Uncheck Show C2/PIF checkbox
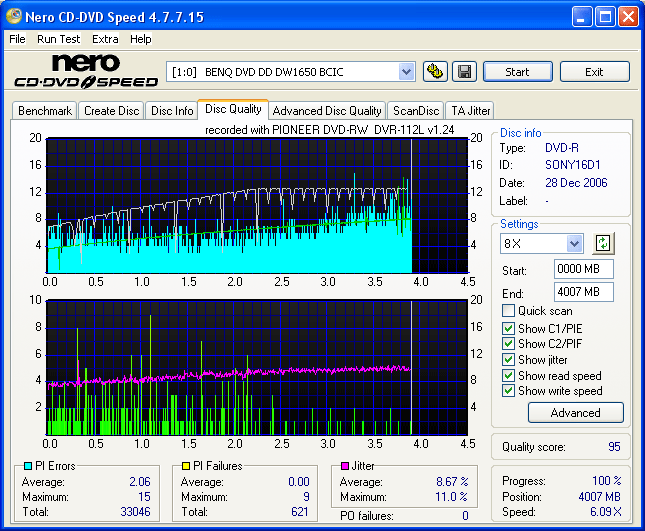Screen dimensions: 645x531 508,343
